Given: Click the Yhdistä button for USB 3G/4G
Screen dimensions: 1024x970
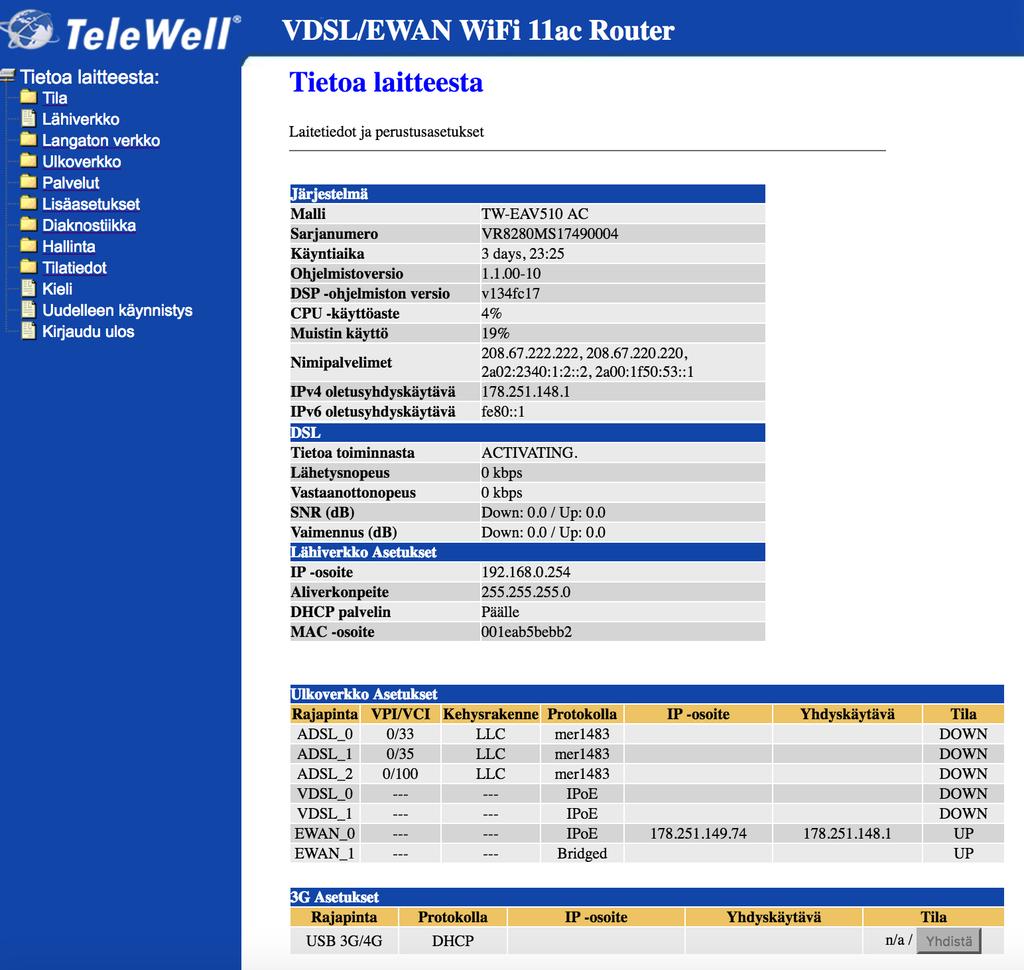Looking at the screenshot, I should coord(948,941).
